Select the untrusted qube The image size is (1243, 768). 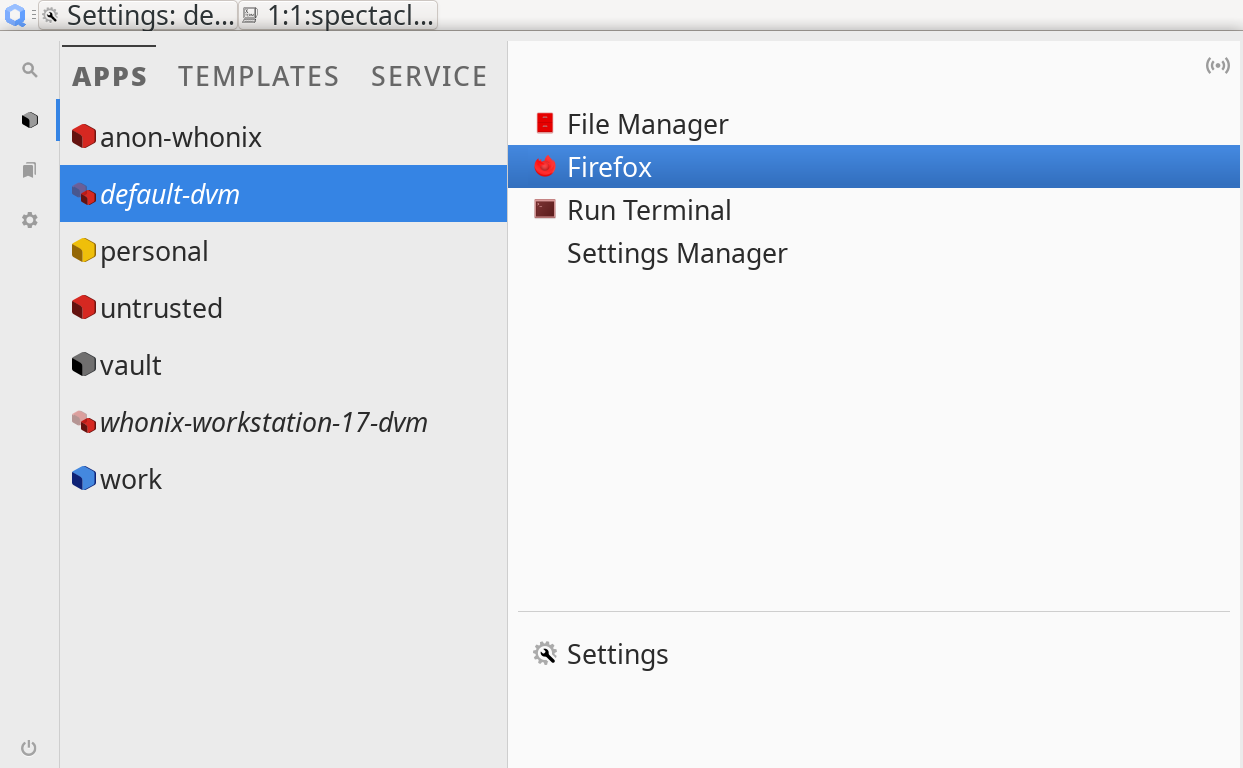[160, 308]
